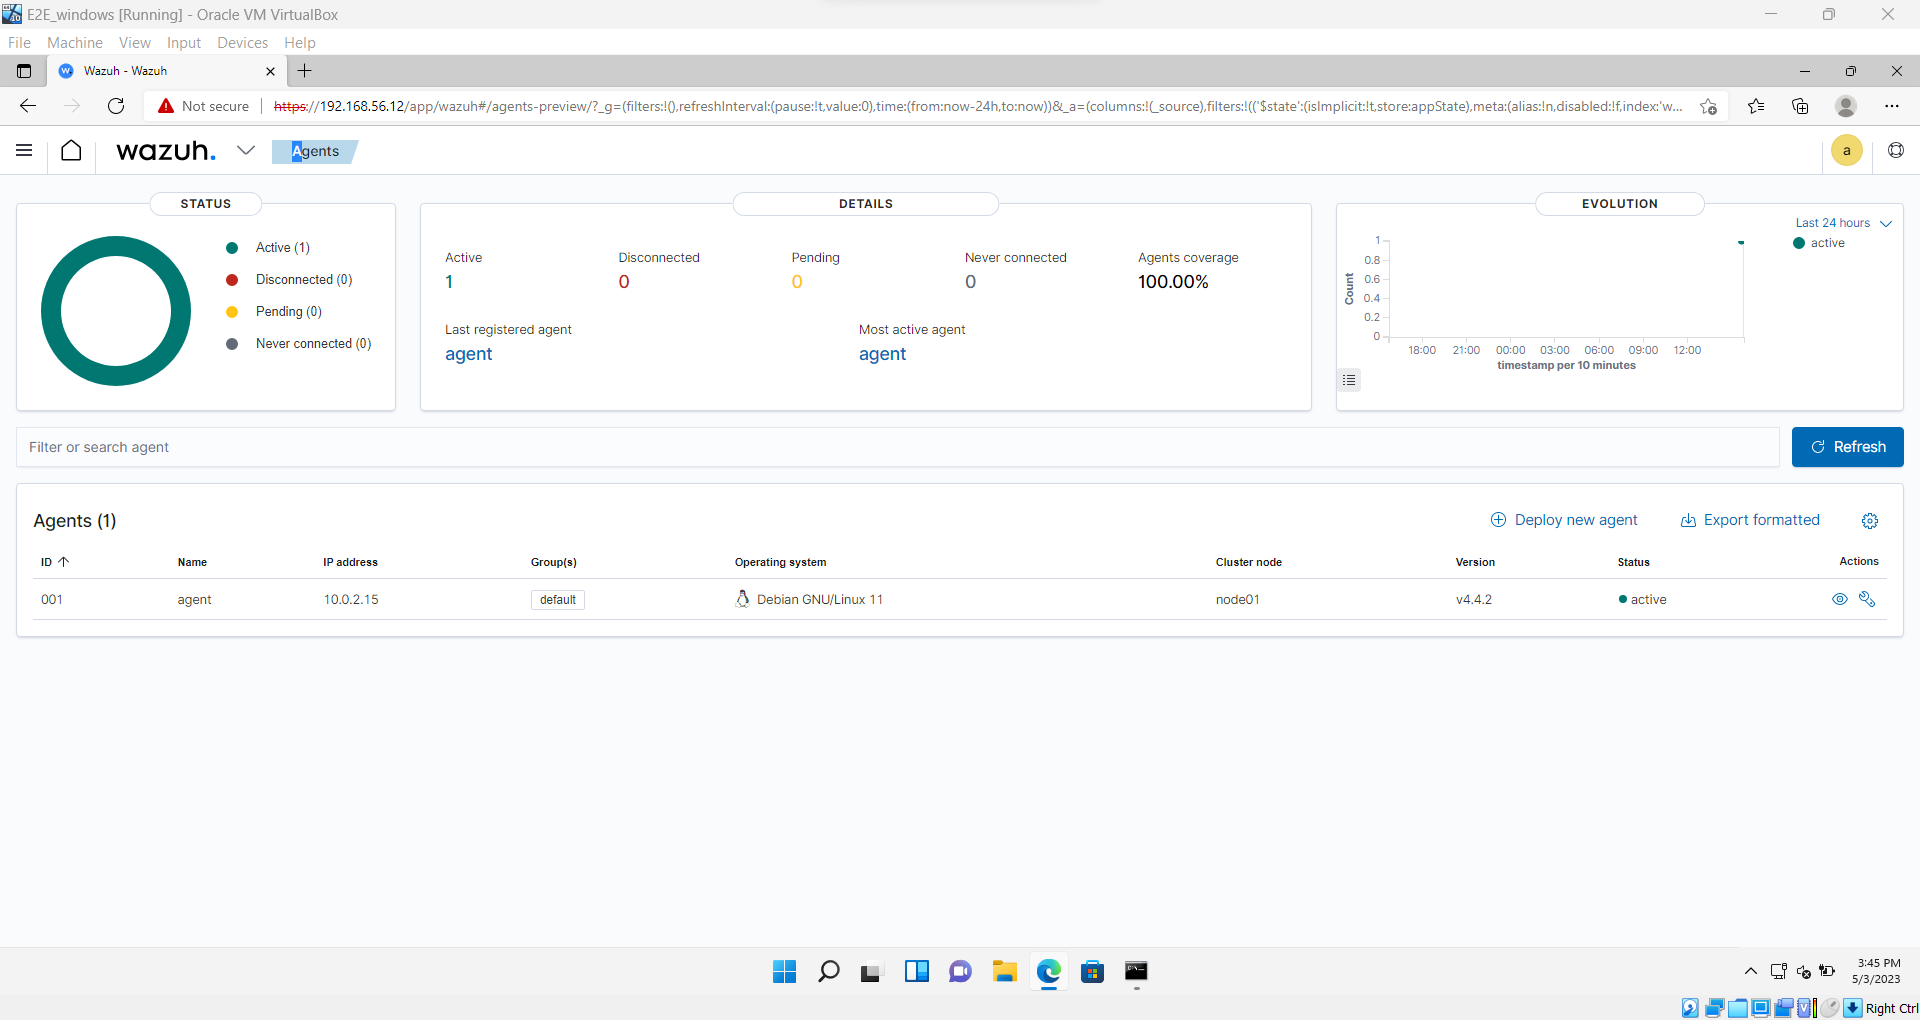Click the Linux penguin OS icon

tap(742, 599)
